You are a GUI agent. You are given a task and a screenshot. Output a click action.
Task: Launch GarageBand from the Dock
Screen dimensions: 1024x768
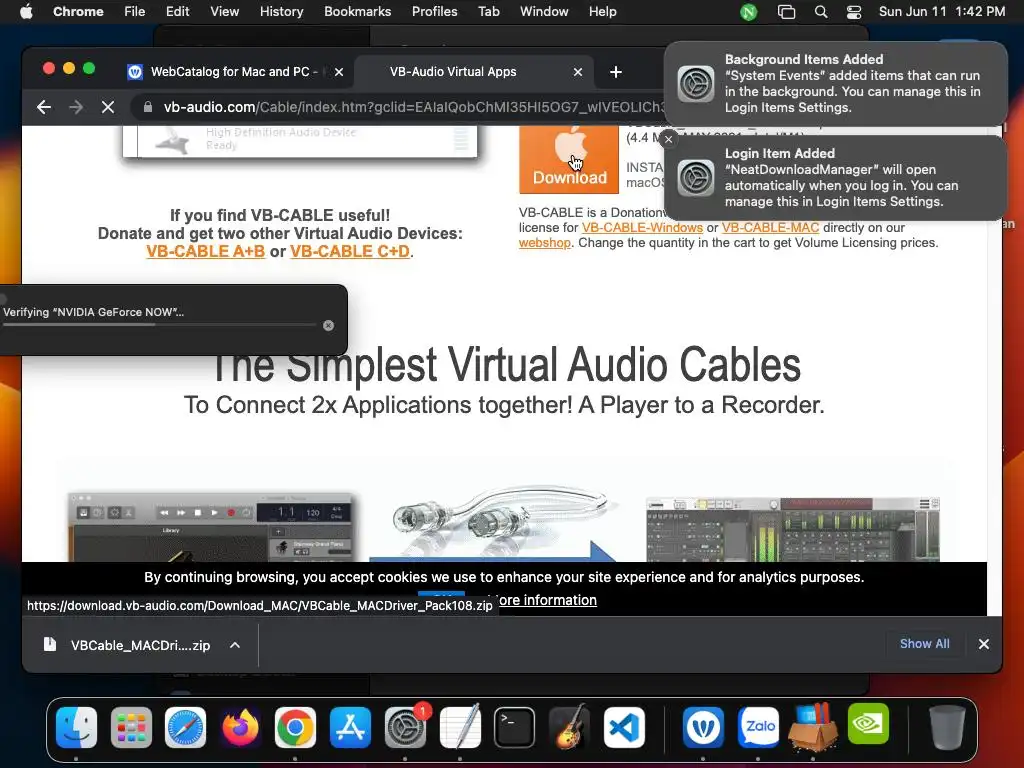569,727
